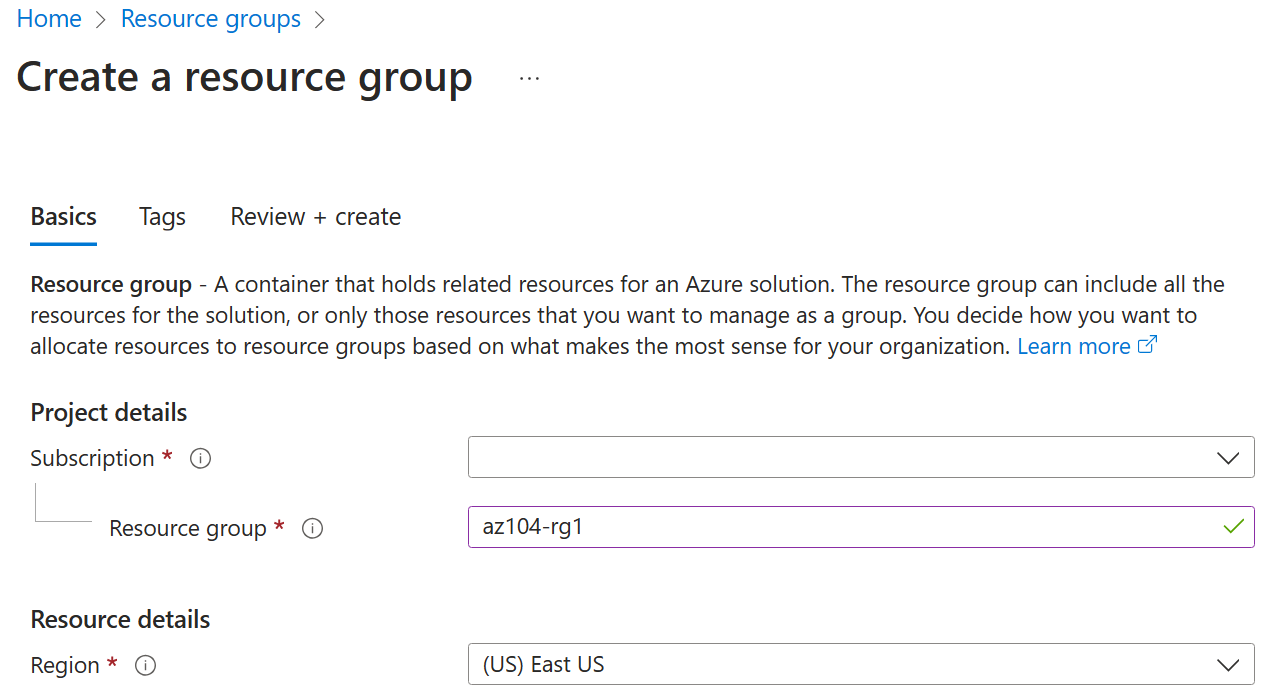This screenshot has height=692, width=1269.
Task: Click the breadcrumb chevron after Resource groups
Action: (318, 19)
